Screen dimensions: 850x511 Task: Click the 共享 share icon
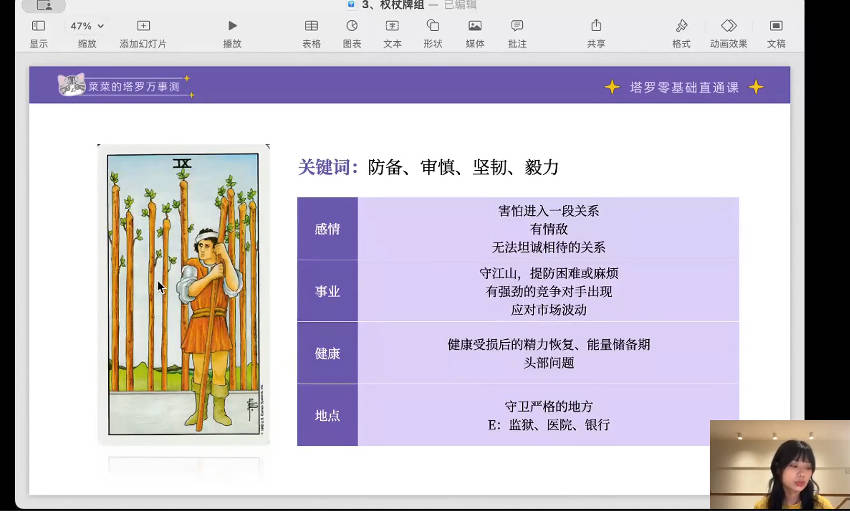coord(596,26)
